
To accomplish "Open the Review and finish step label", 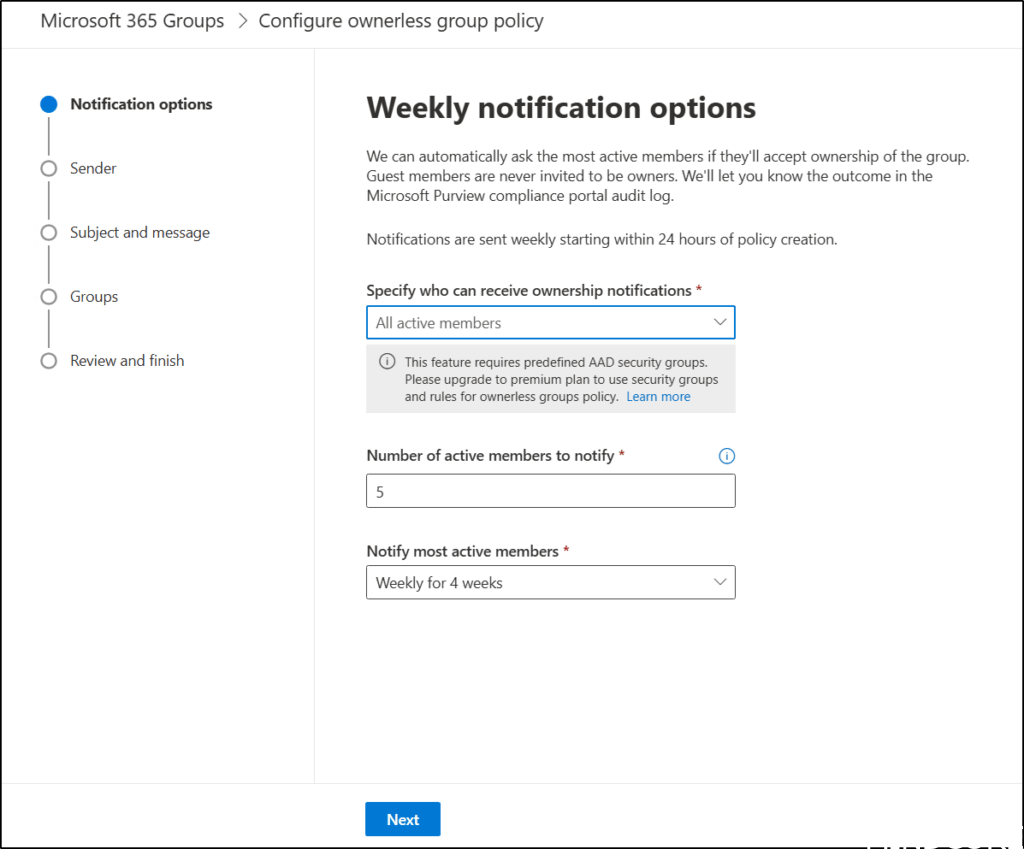I will pos(127,361).
